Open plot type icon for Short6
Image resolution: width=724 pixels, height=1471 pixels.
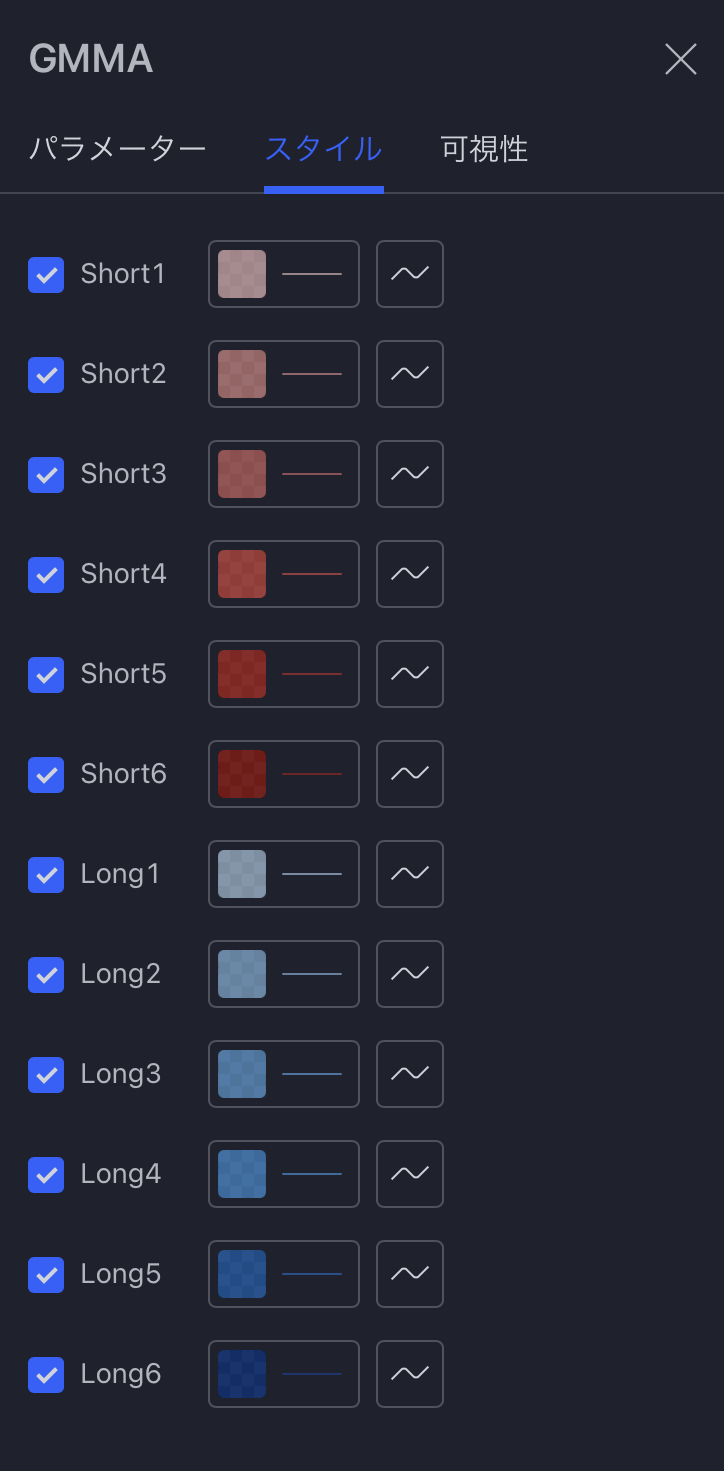[410, 774]
